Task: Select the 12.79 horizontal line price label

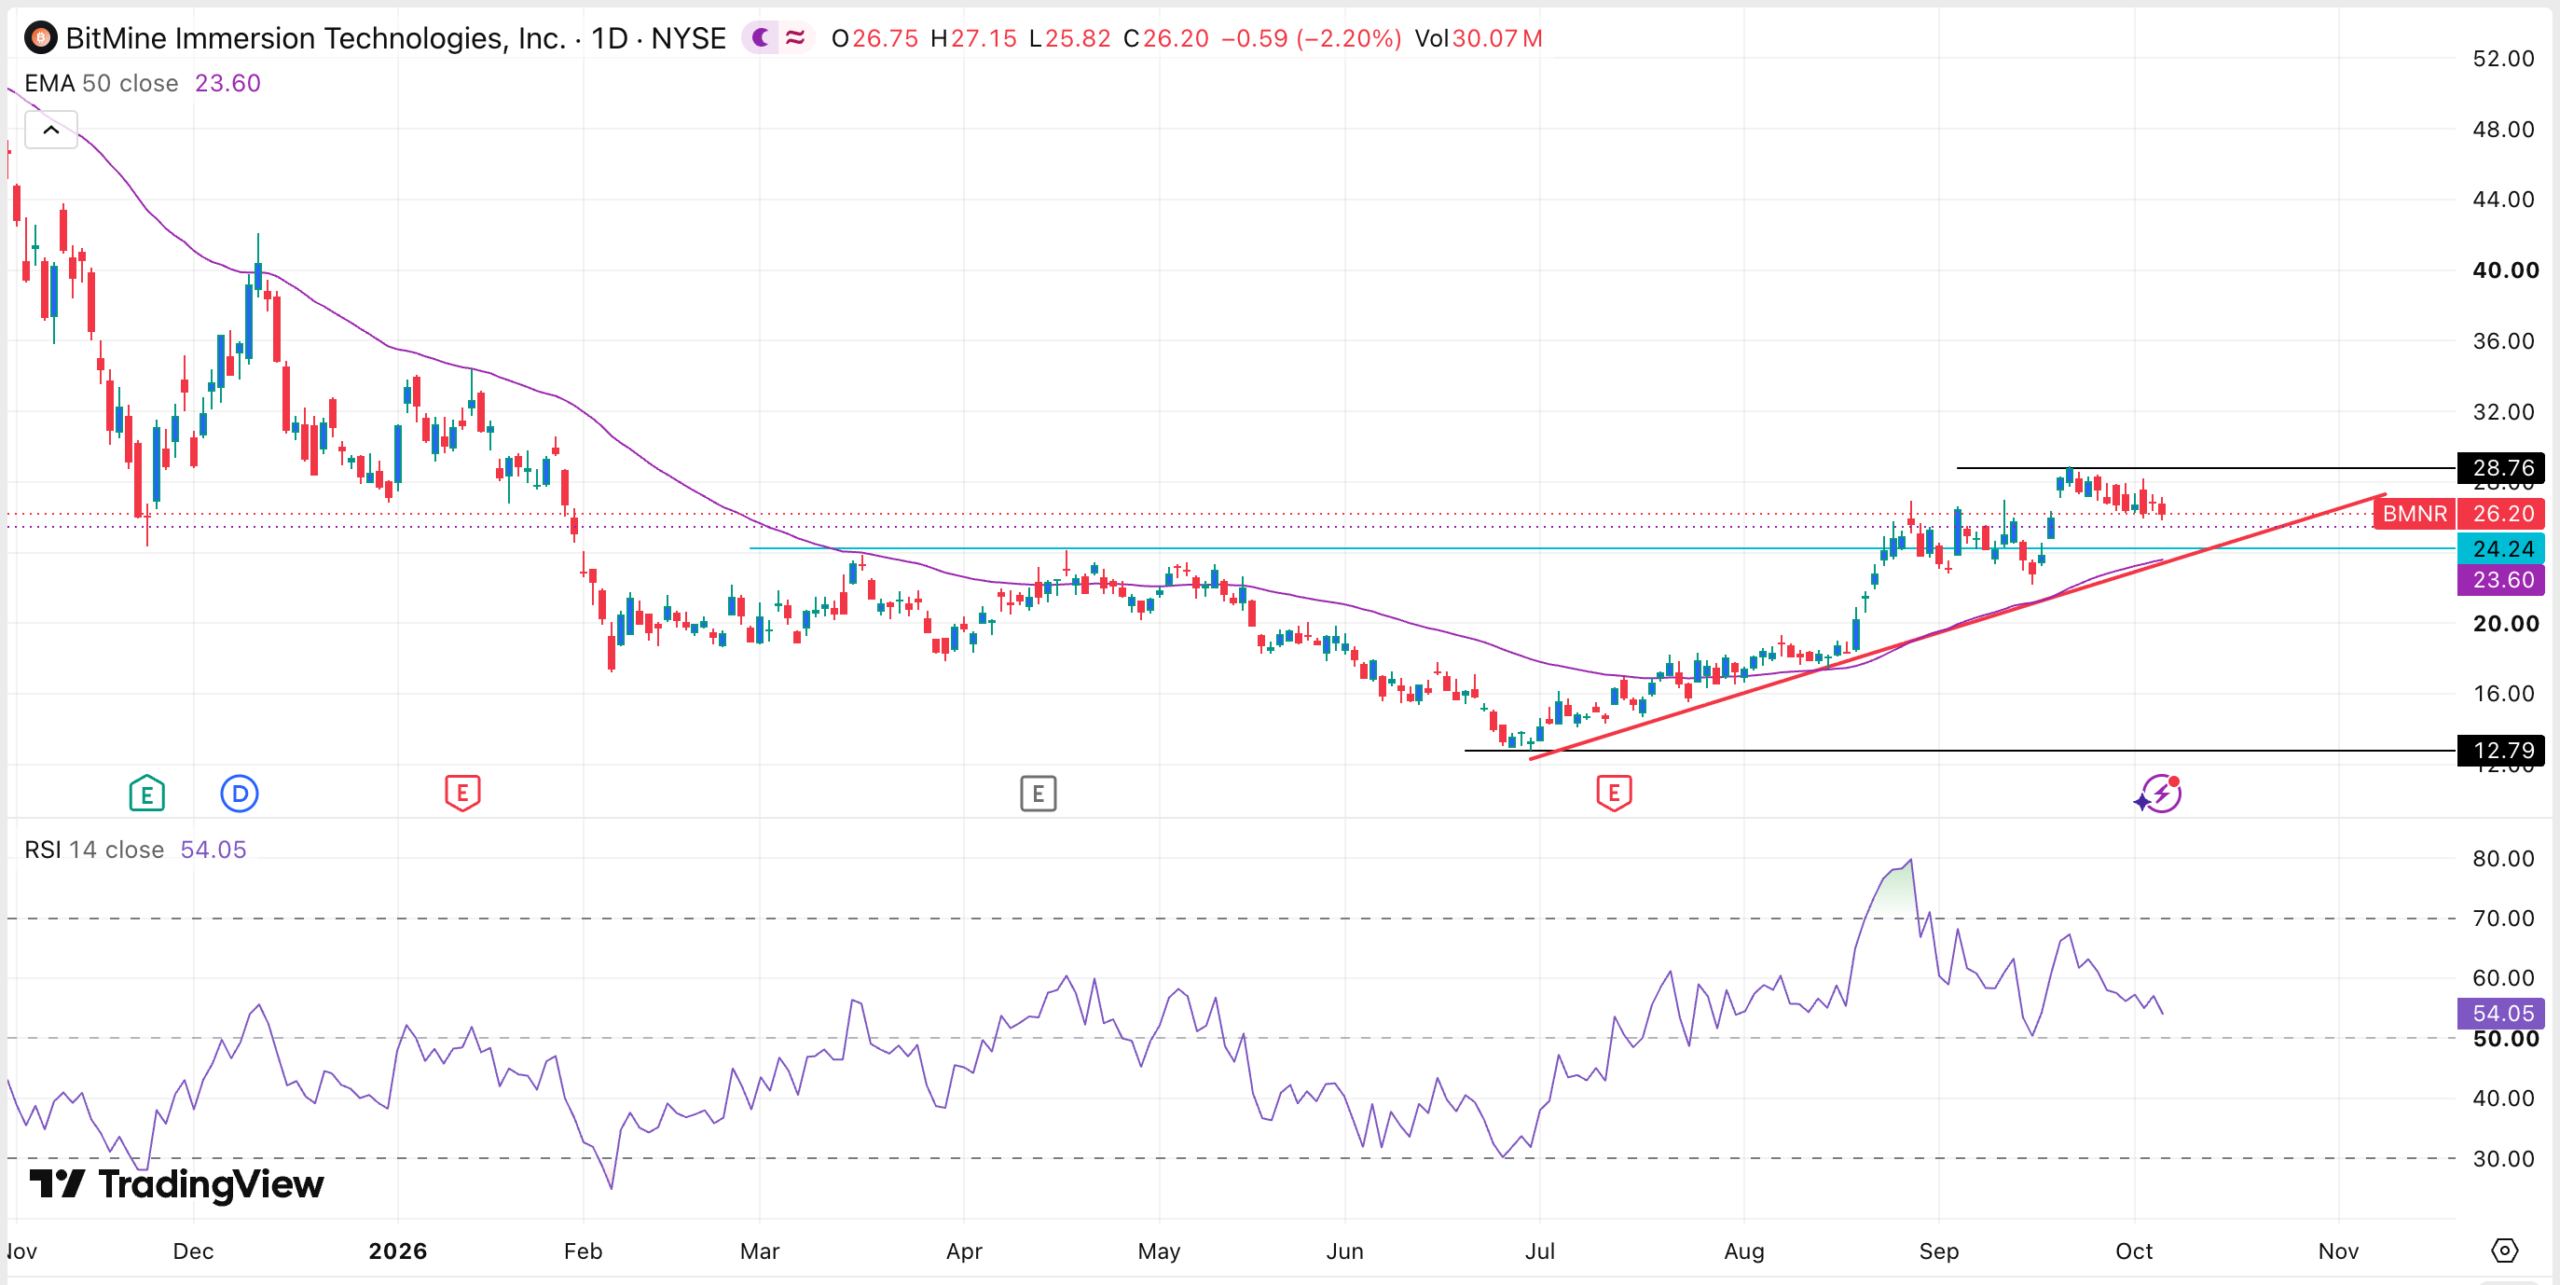Action: coord(2501,750)
